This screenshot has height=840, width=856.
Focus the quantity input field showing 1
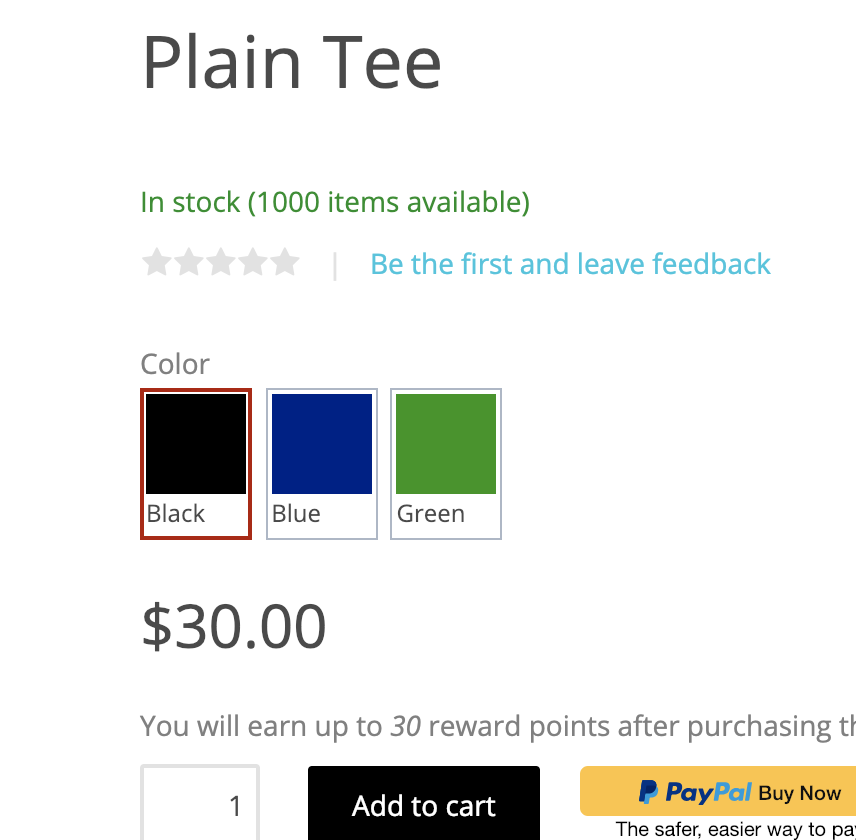[x=200, y=803]
